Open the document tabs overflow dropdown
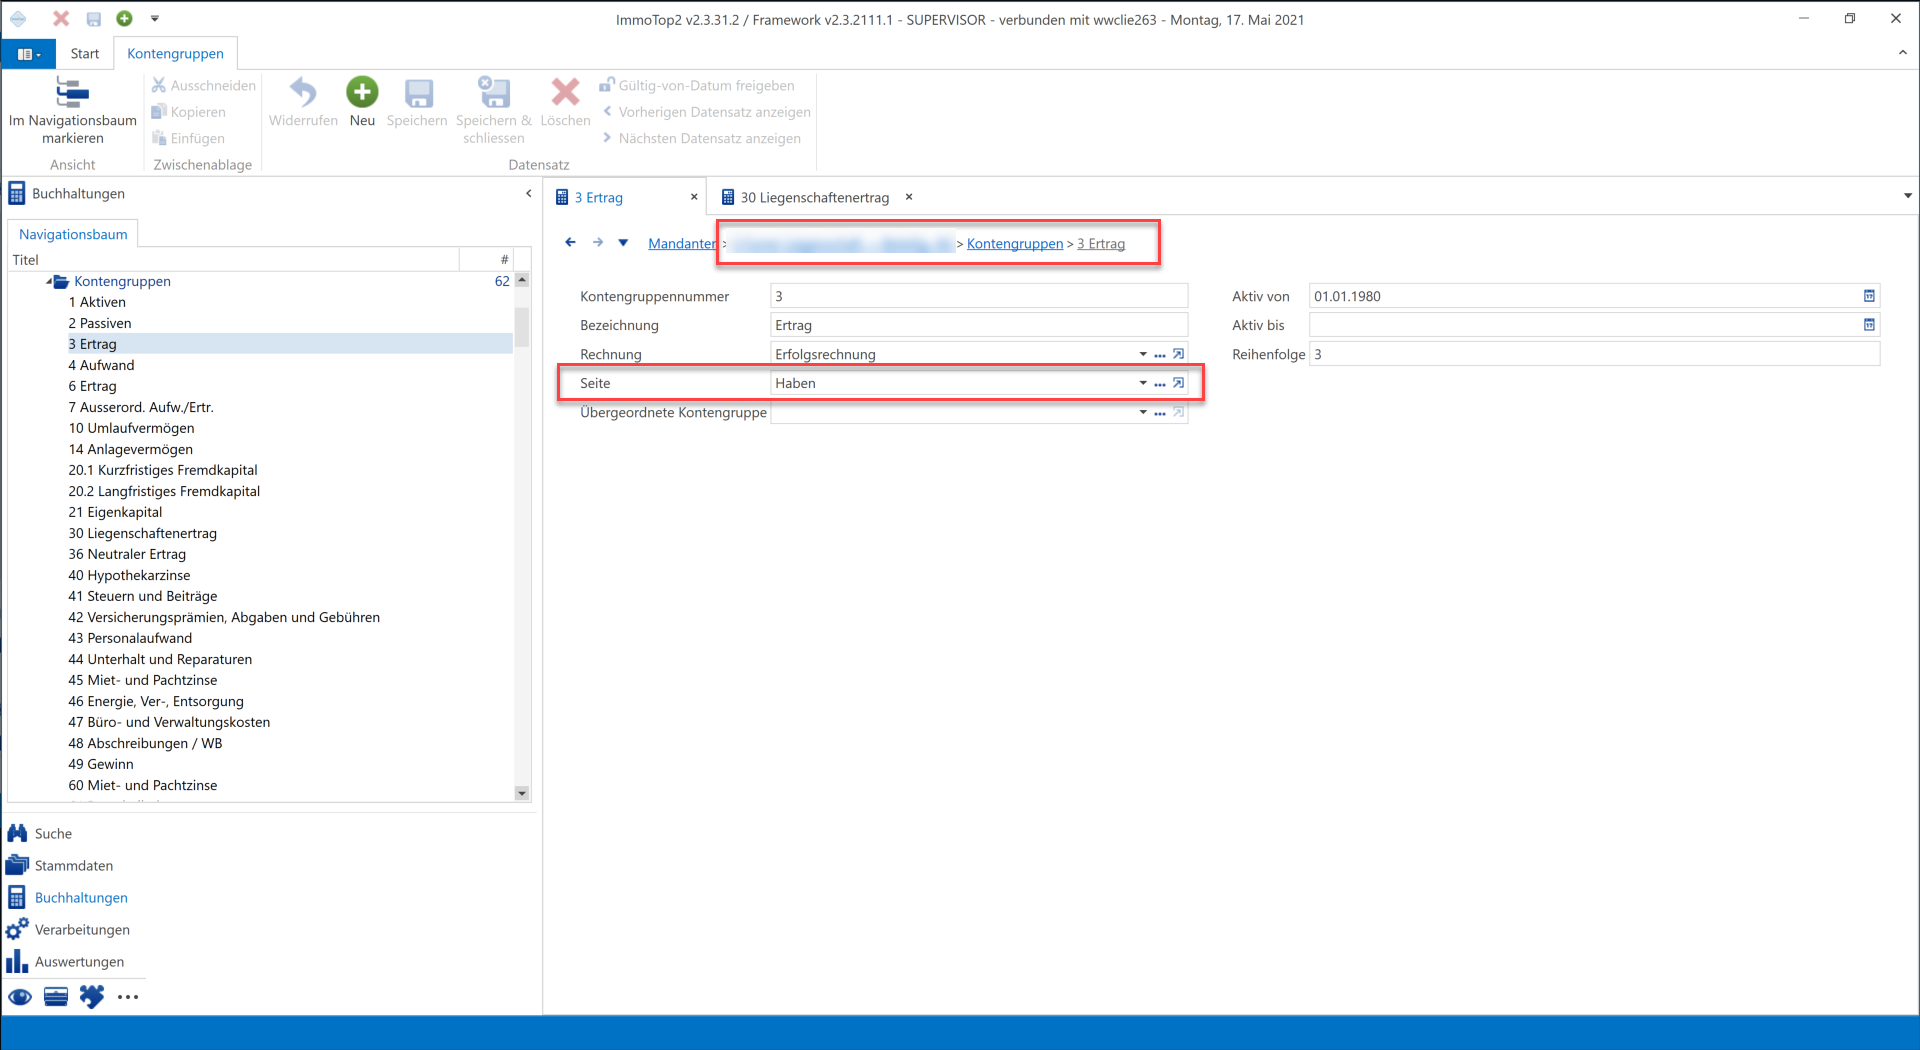 [1907, 196]
